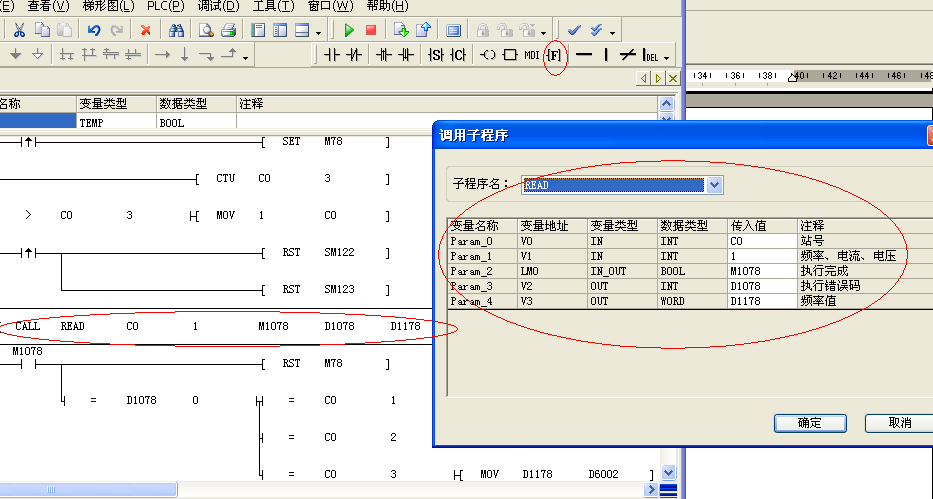Click the Undo arrow icon
This screenshot has width=933, height=499.
[94, 30]
